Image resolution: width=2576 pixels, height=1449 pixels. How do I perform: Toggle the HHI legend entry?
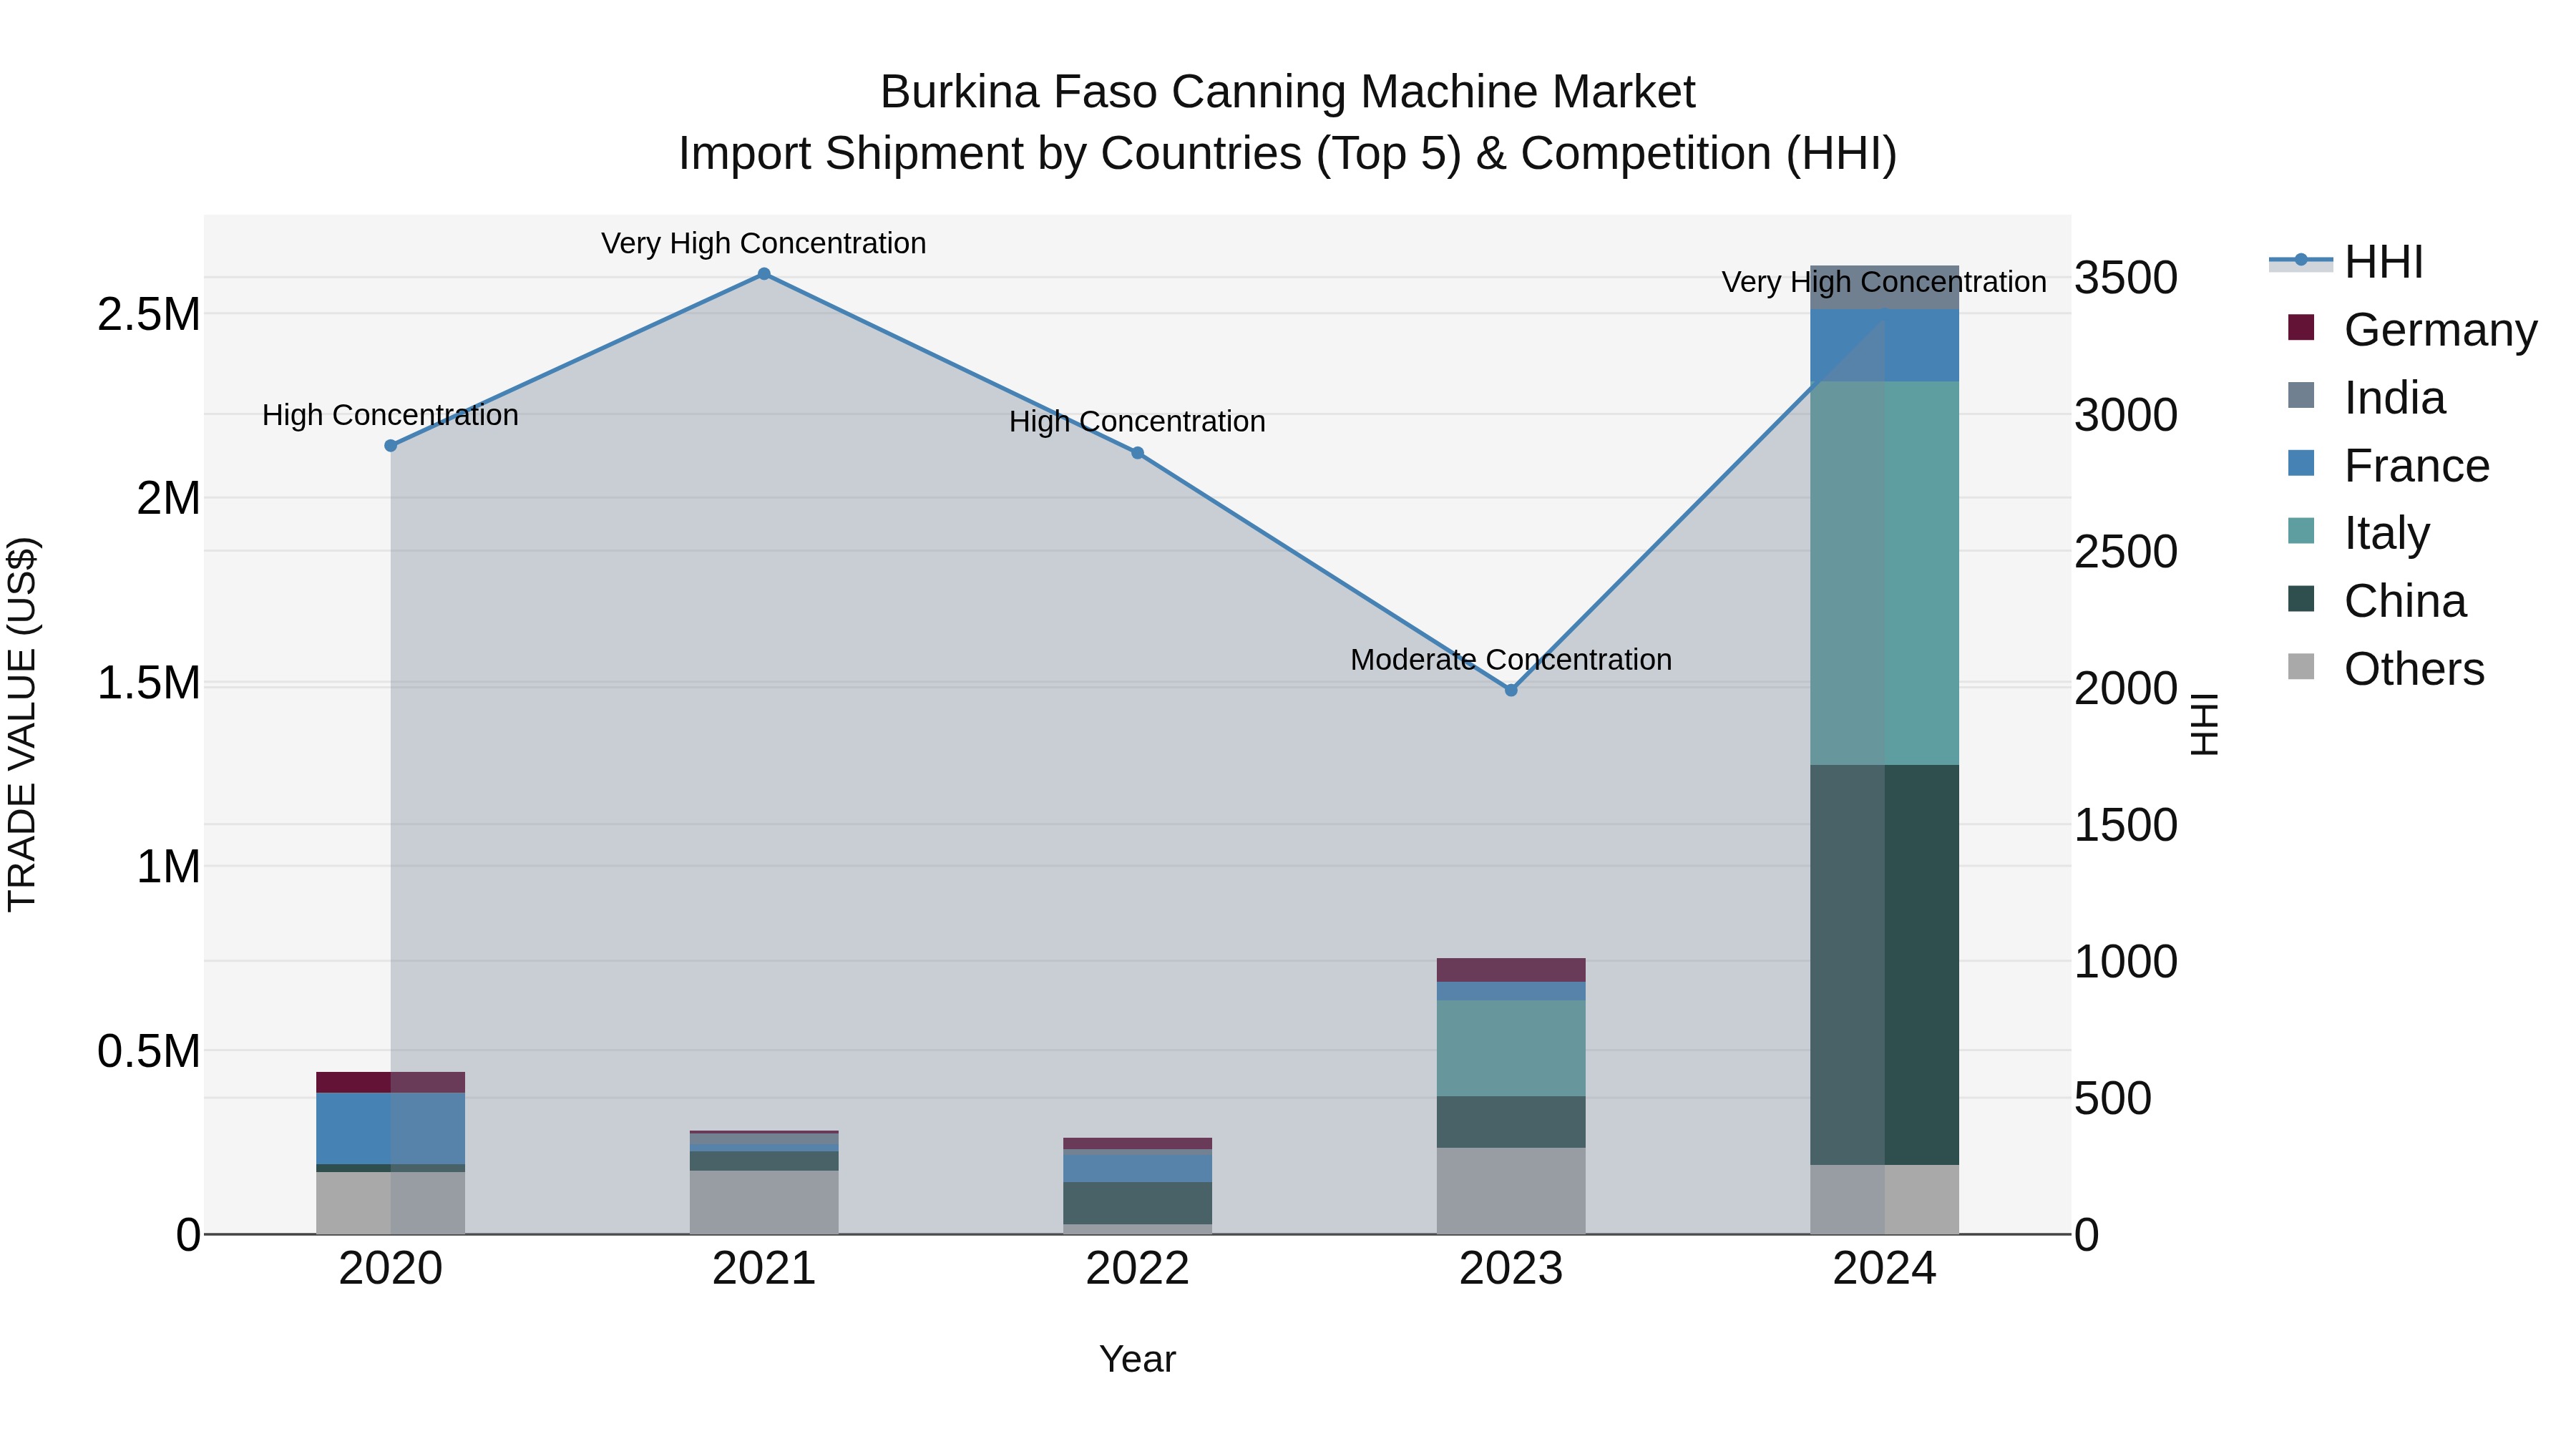2346,262
